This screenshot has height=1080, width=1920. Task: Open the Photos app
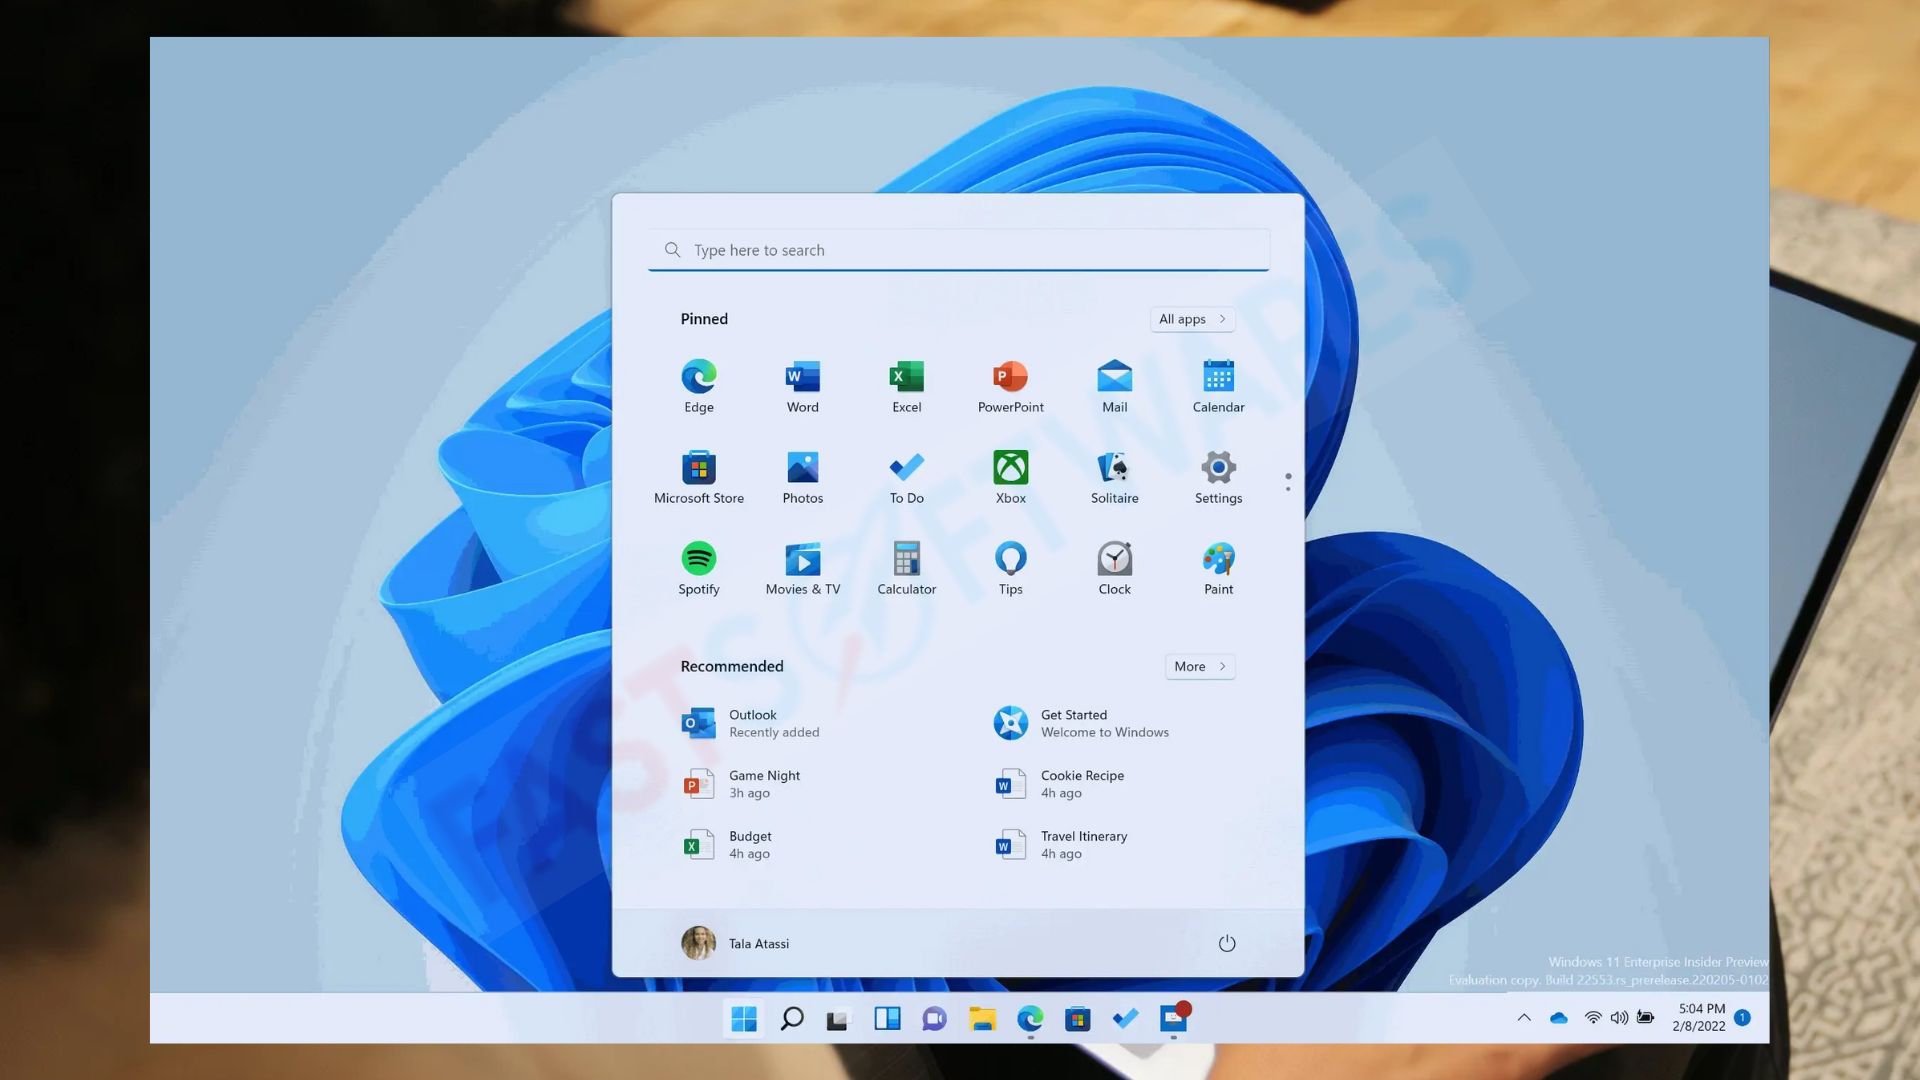click(x=803, y=477)
